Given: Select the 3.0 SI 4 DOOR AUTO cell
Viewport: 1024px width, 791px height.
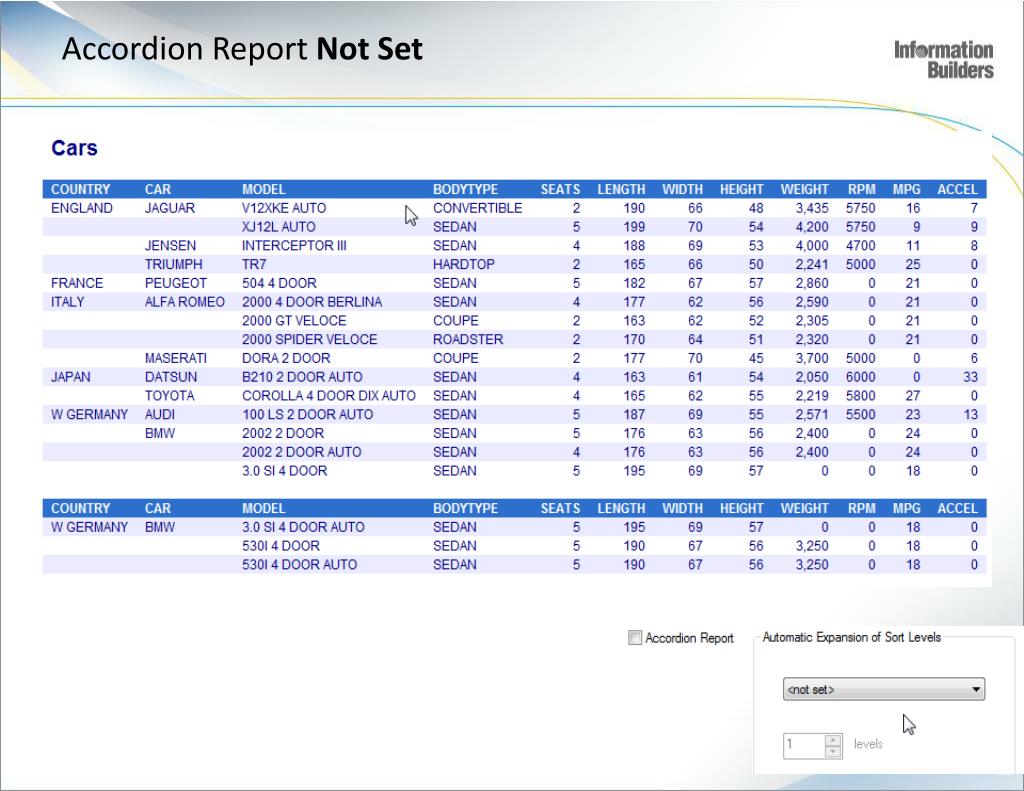Looking at the screenshot, I should coord(303,527).
